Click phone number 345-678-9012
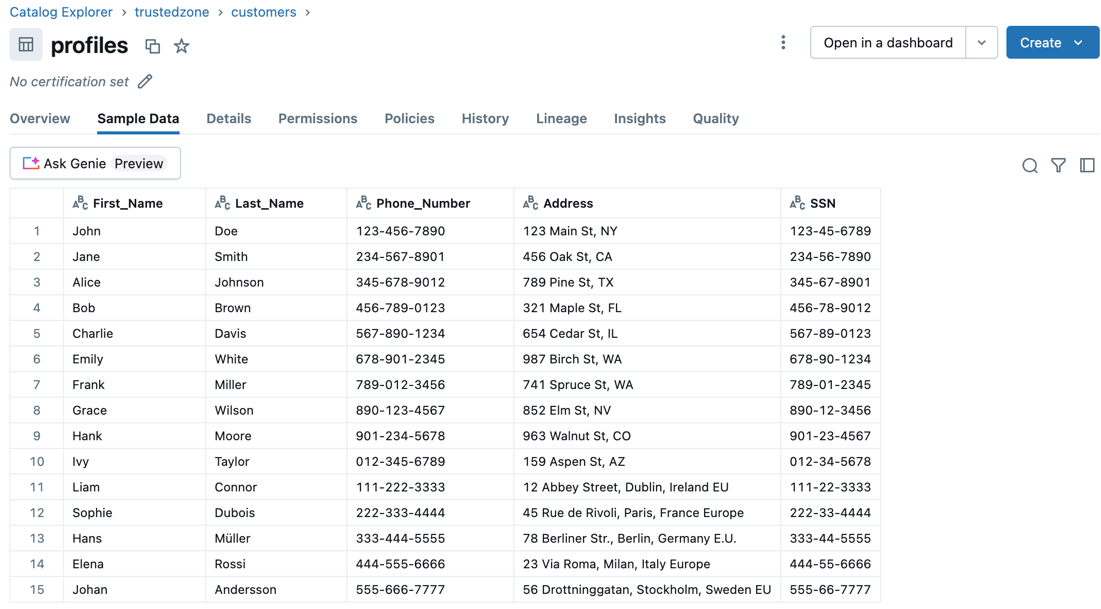 pyautogui.click(x=430, y=282)
